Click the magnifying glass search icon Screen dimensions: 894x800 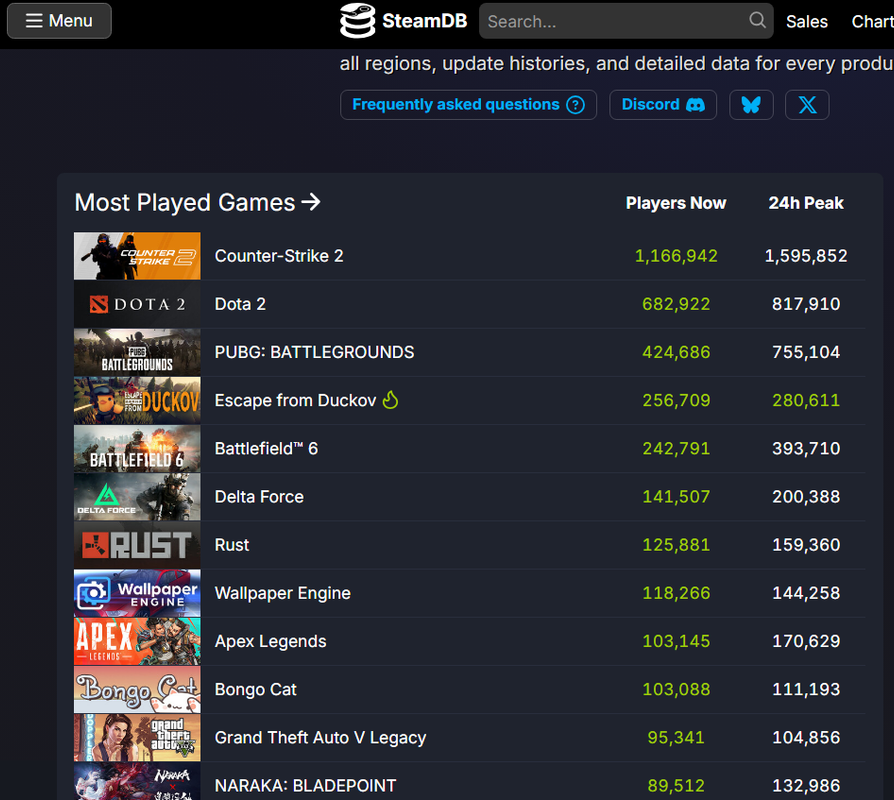(757, 20)
